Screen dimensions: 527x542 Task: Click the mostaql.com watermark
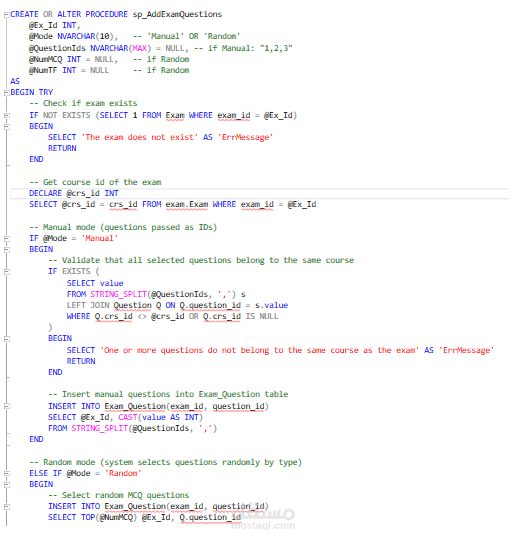263,526
